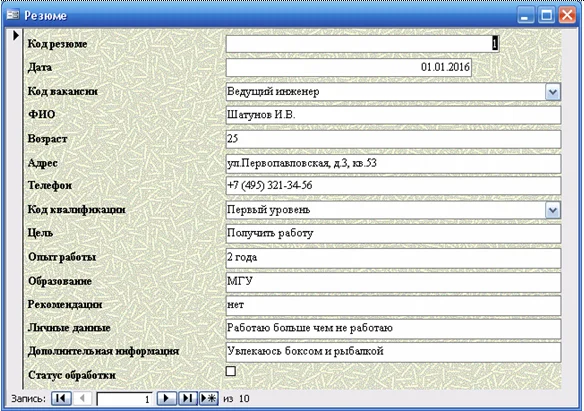Jump to last record button
This screenshot has height=411, width=584.
[x=188, y=398]
